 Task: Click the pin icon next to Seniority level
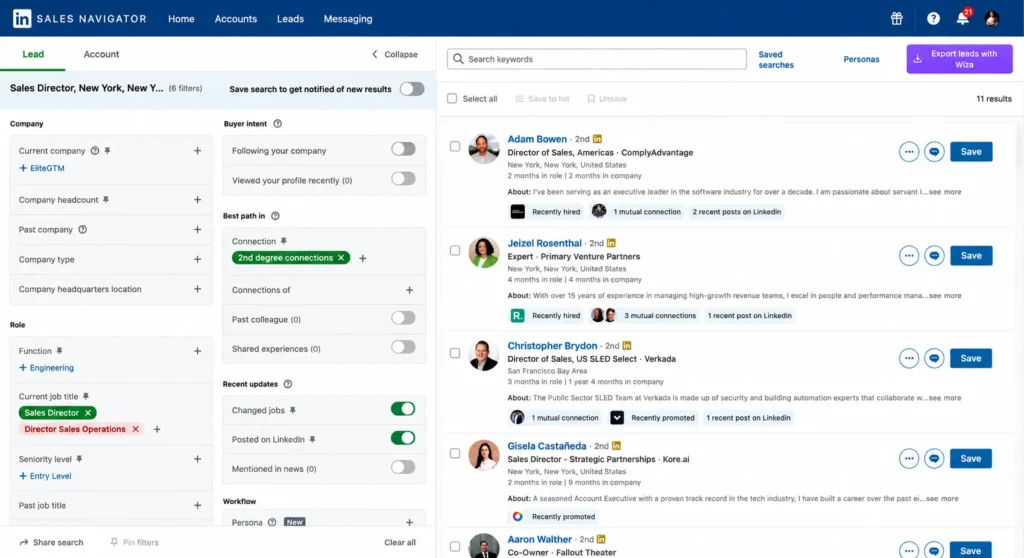coord(79,459)
